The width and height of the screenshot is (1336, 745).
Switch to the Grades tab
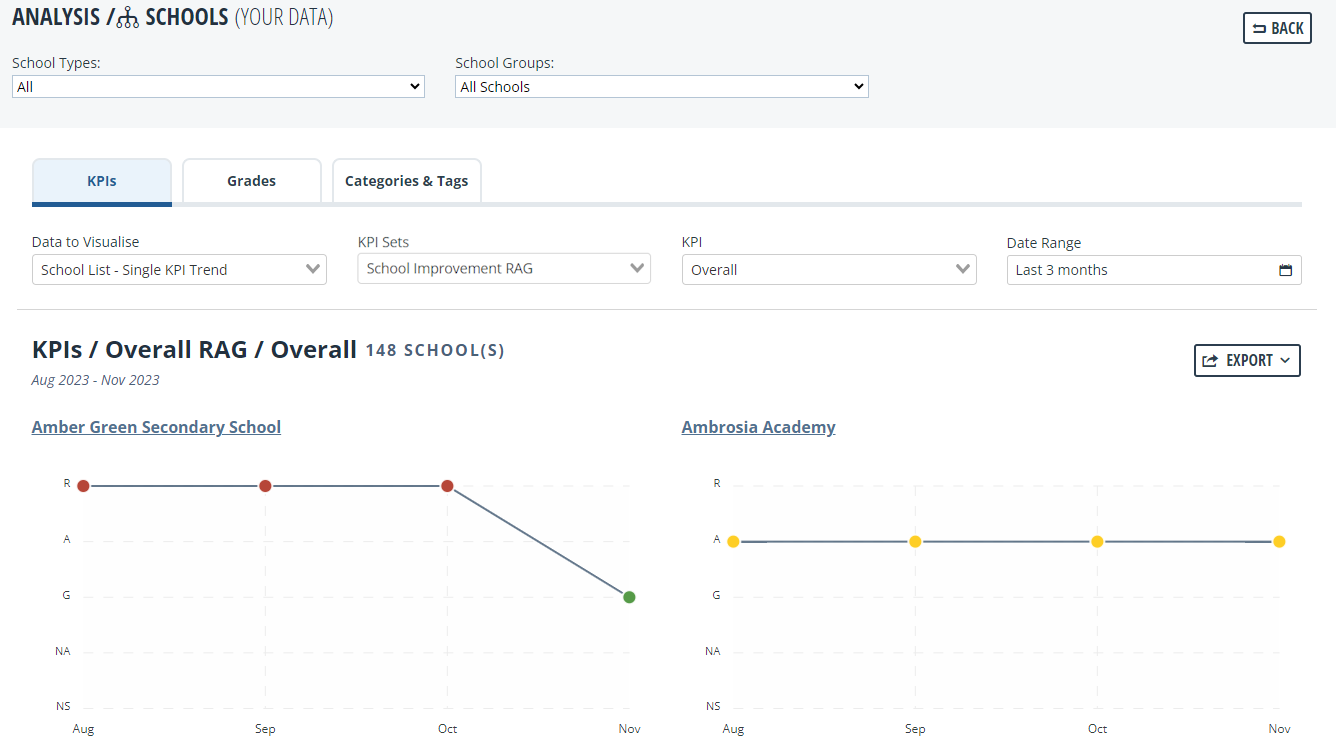[x=251, y=181]
